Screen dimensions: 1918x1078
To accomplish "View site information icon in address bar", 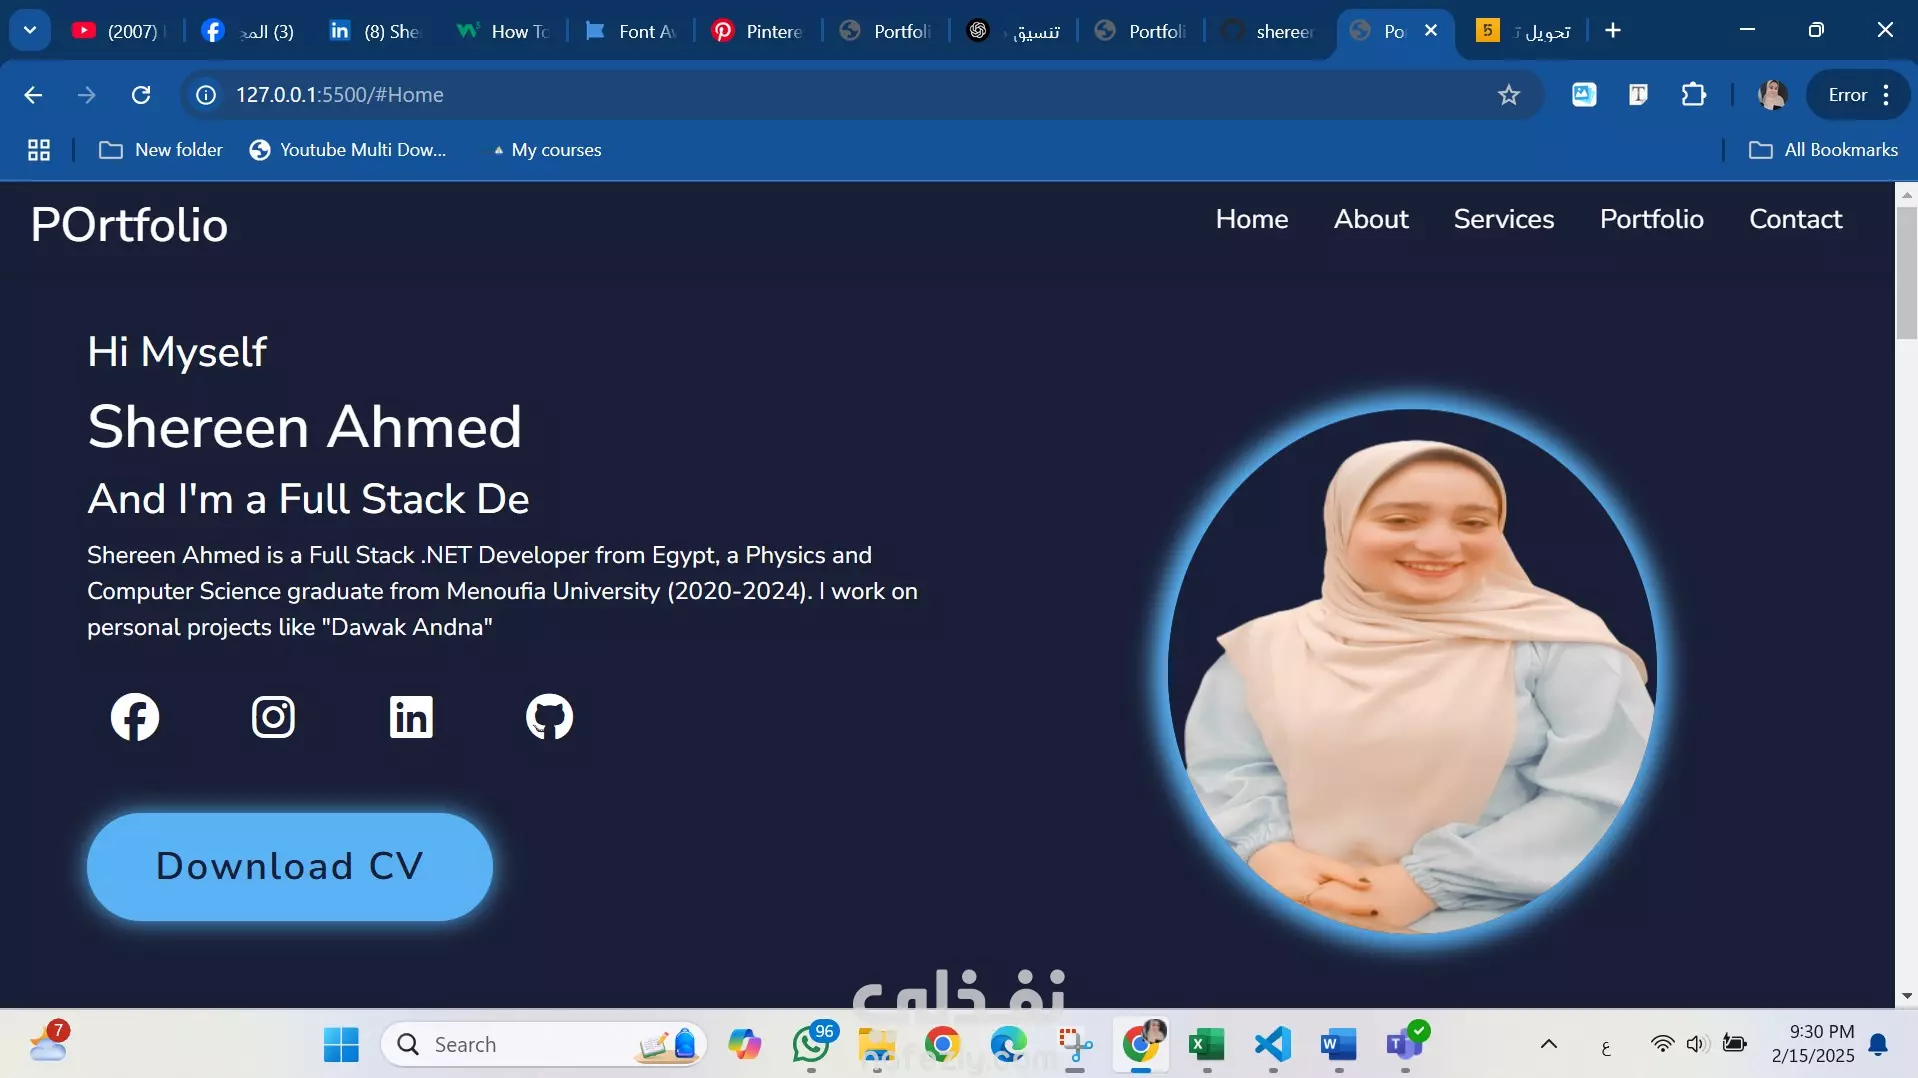I will pos(206,95).
